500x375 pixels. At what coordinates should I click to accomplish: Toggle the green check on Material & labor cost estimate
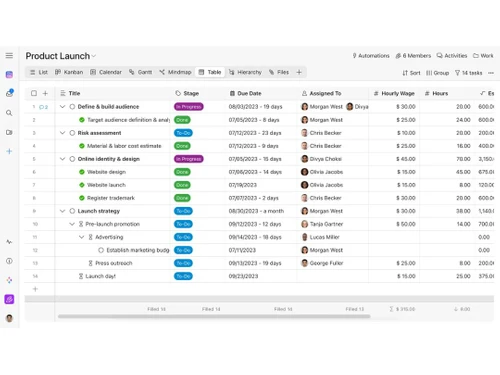click(82, 146)
